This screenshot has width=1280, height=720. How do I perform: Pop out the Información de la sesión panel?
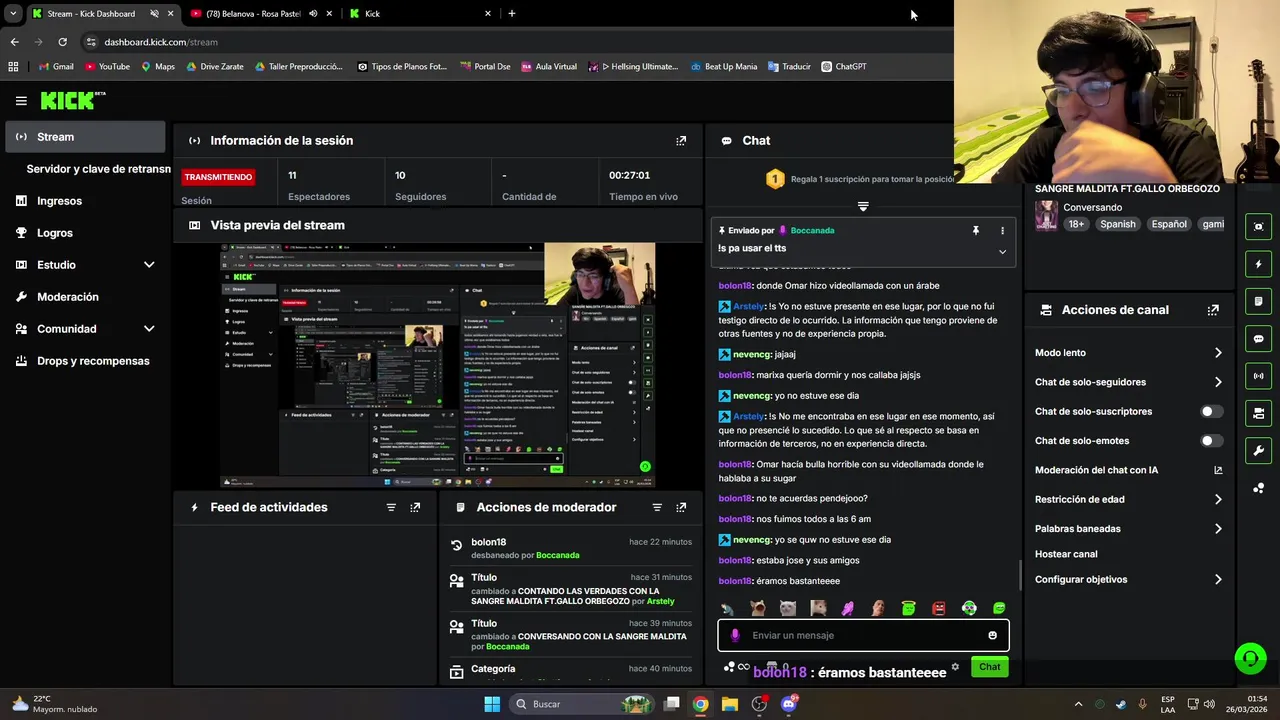click(681, 141)
